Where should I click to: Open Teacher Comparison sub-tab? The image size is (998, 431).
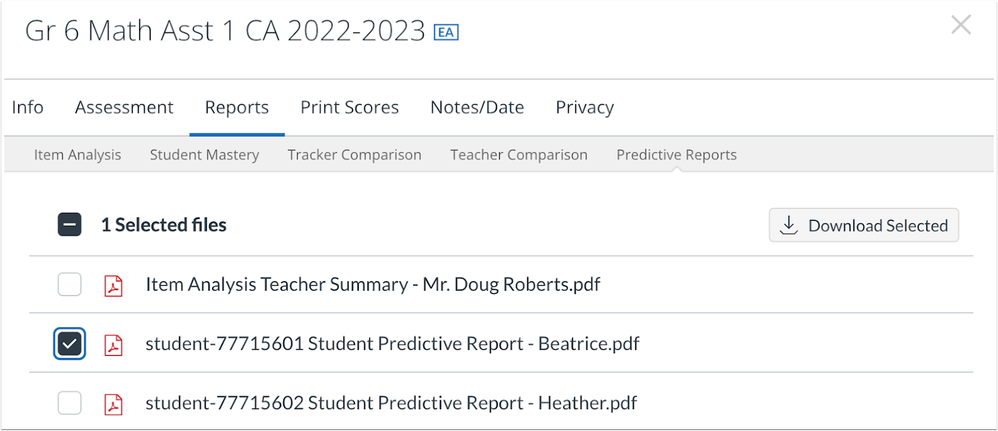(519, 155)
